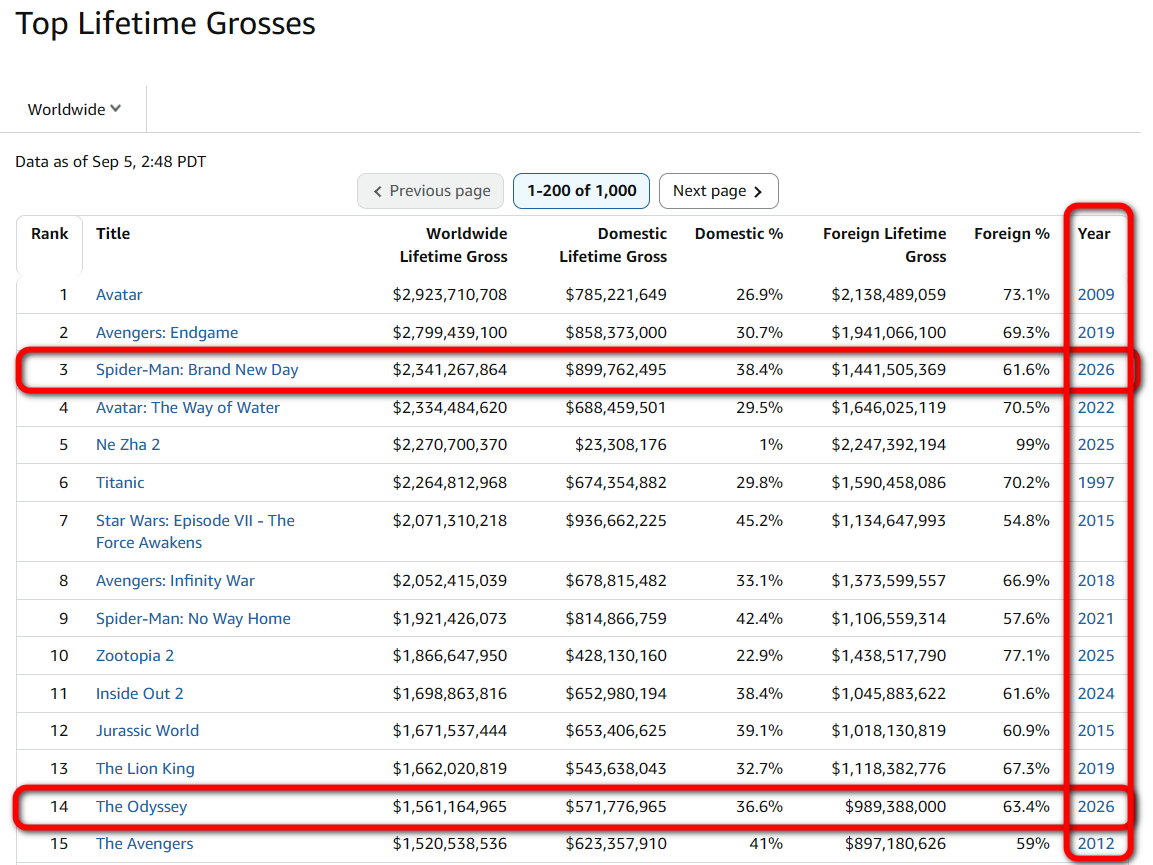
Task: Open the Ne Zha 2 link
Action: 128,445
